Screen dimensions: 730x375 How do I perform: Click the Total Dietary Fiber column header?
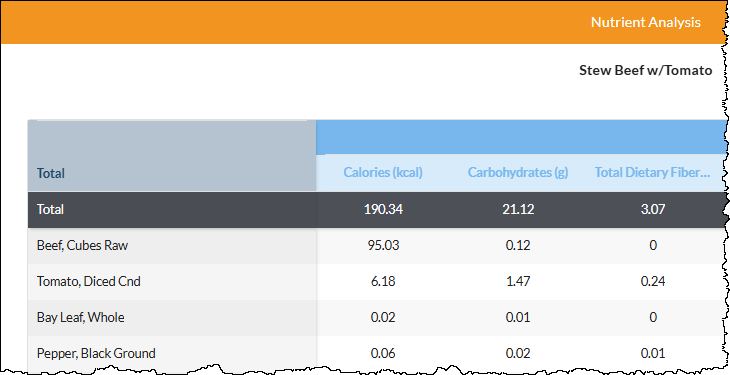(x=652, y=173)
